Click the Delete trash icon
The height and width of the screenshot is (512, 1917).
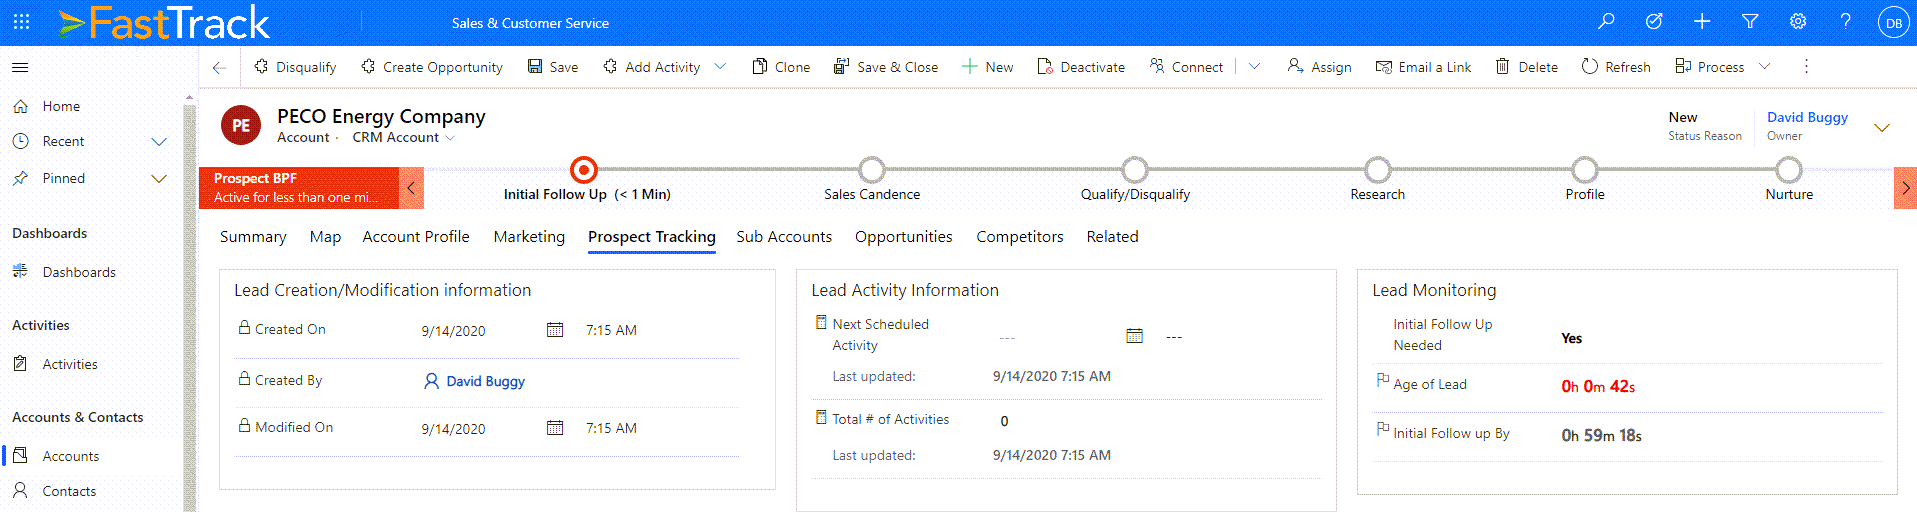pos(1502,67)
